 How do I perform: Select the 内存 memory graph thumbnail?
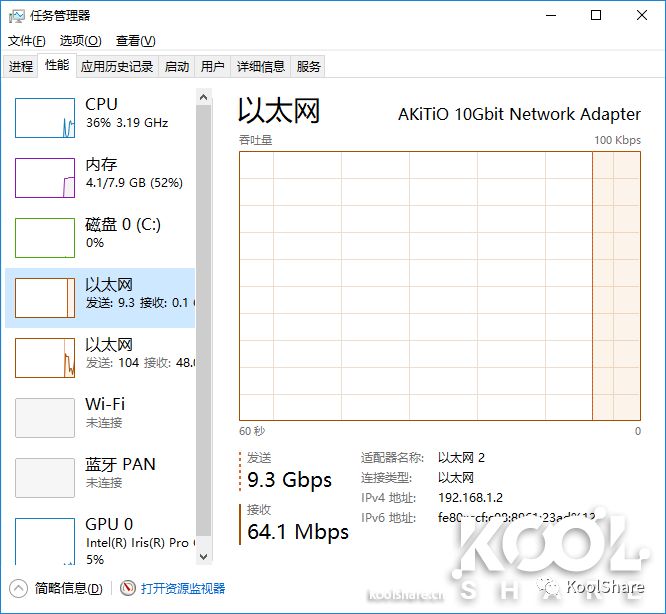click(45, 178)
